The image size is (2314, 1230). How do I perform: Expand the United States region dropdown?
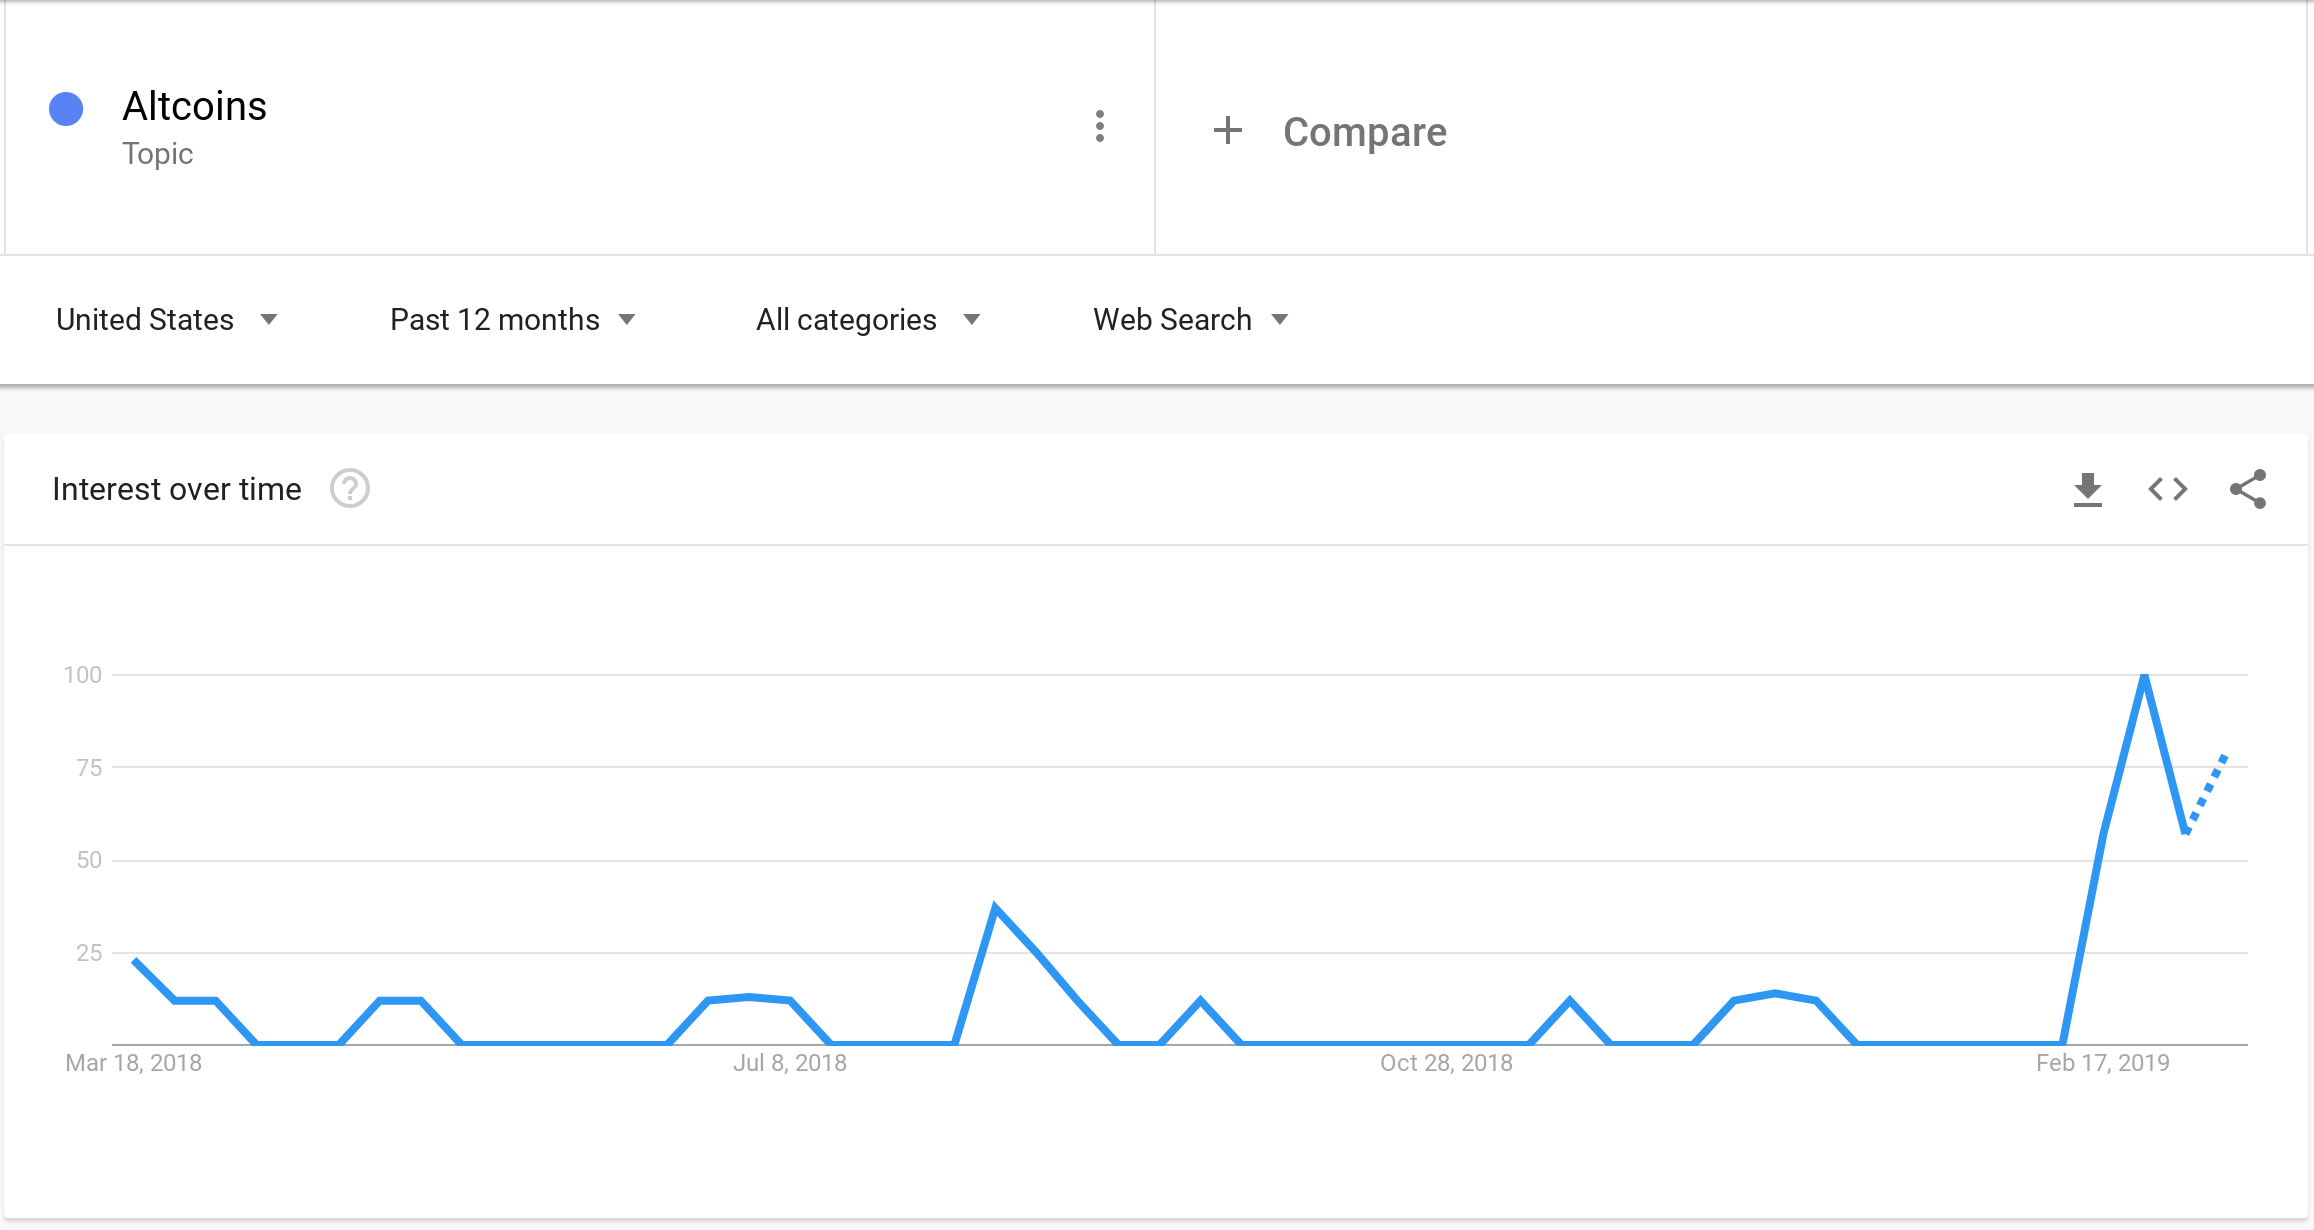tap(167, 320)
